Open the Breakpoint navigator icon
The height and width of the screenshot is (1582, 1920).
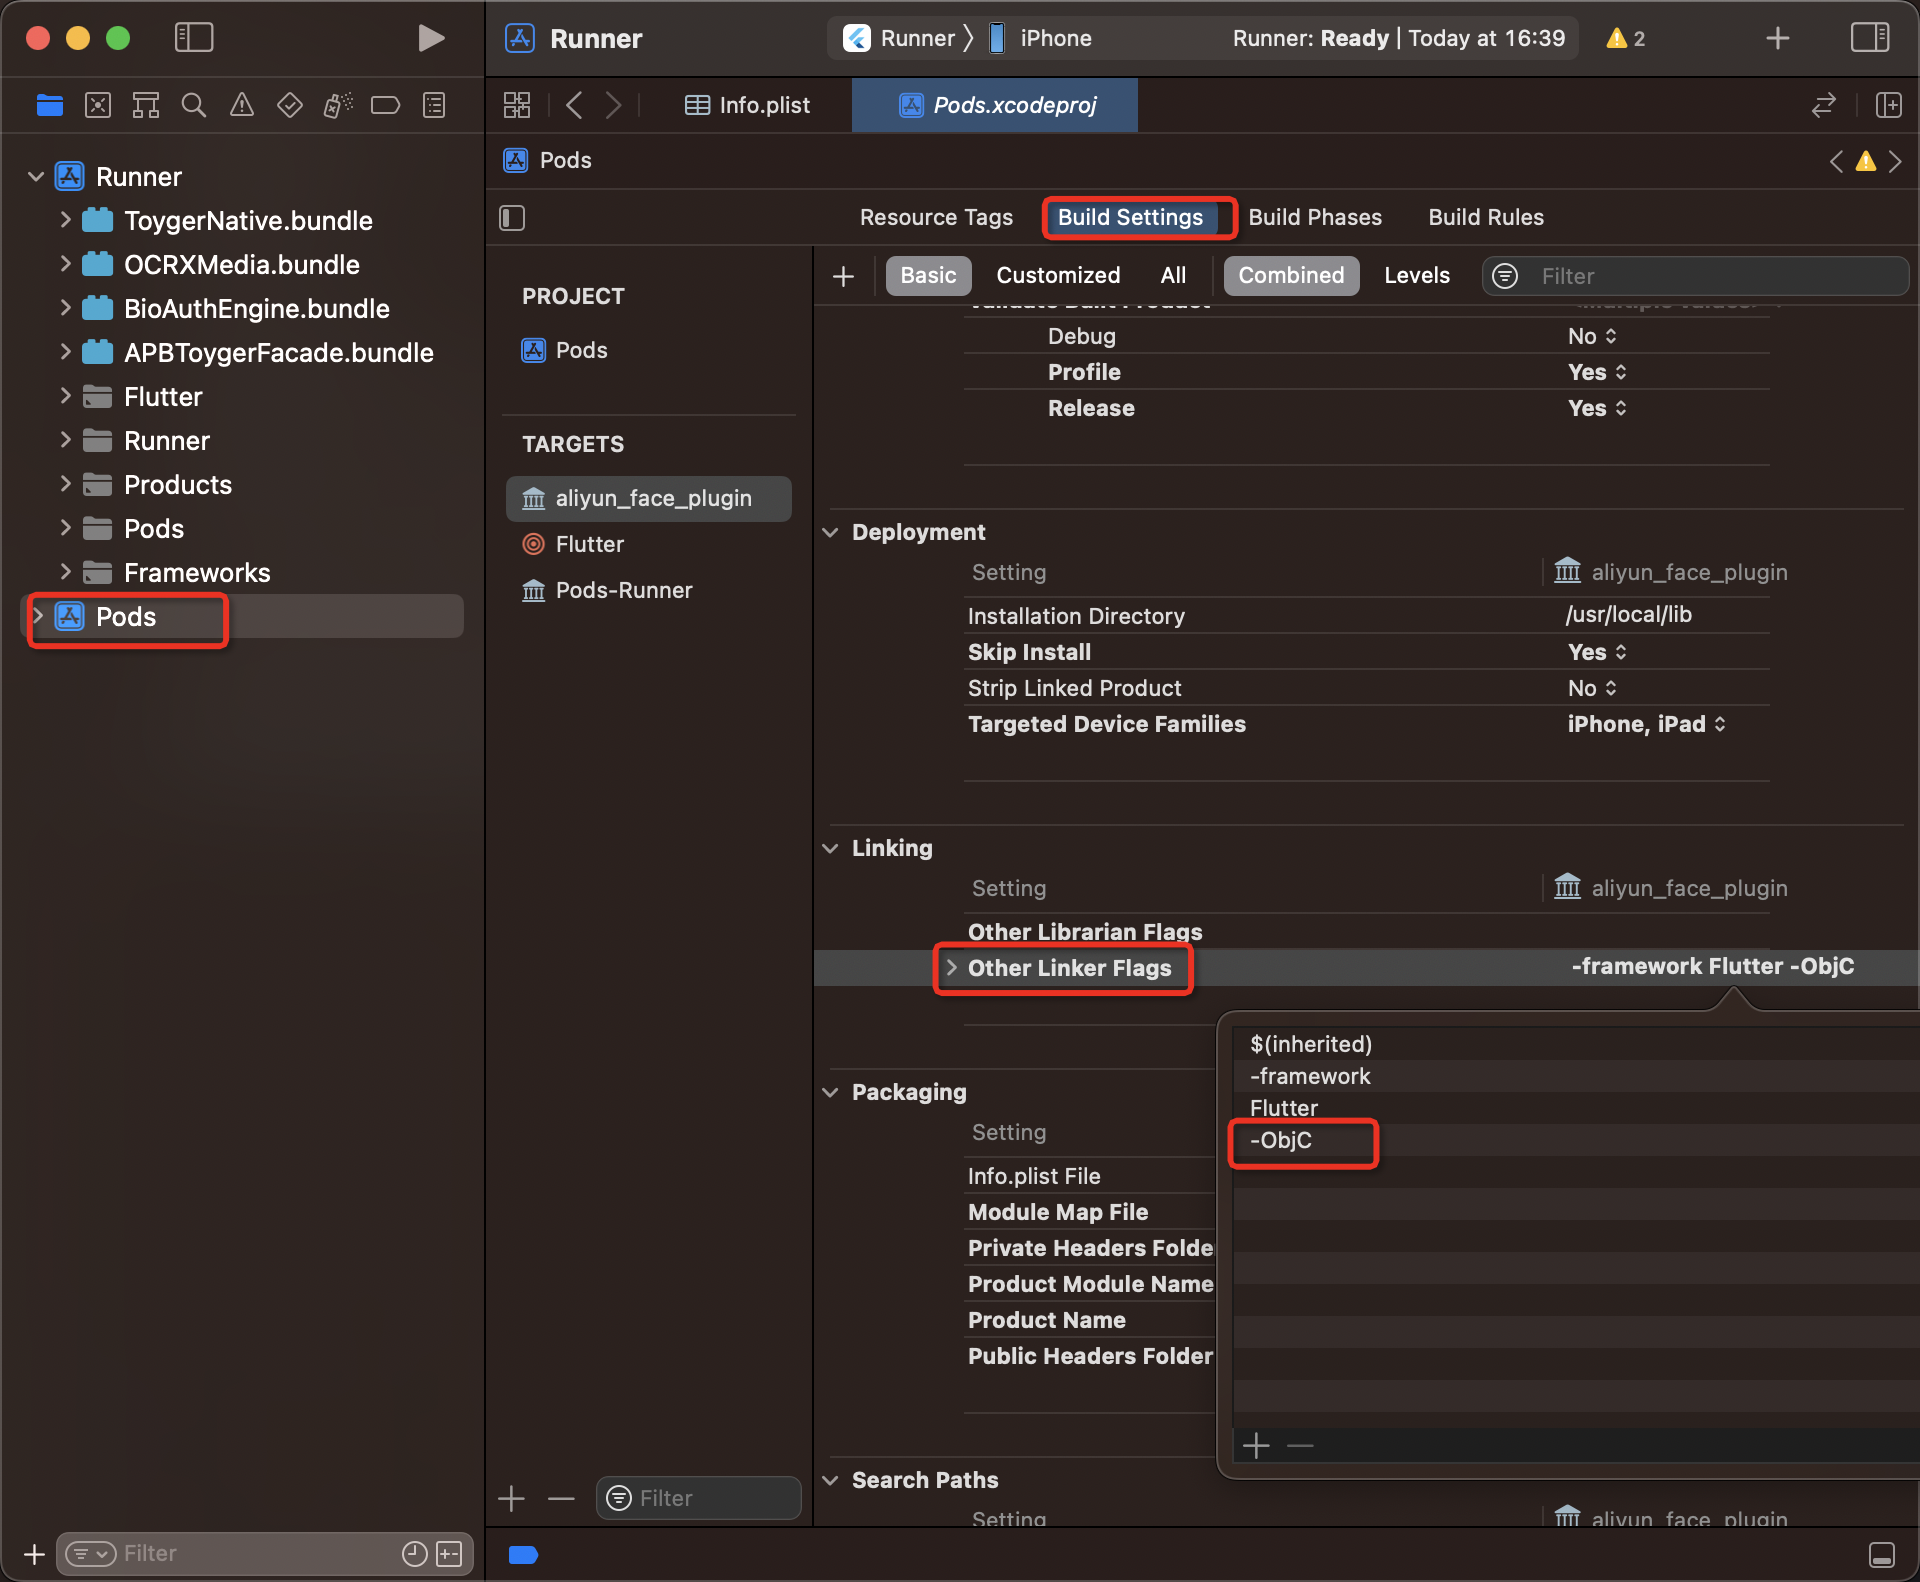(385, 105)
